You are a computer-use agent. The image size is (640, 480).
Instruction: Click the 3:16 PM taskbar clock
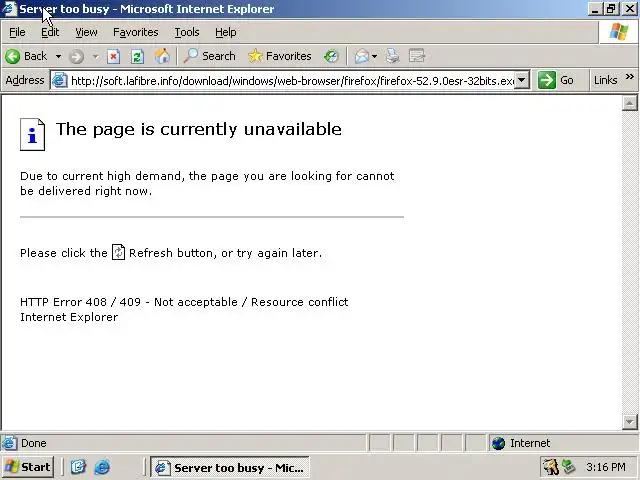point(606,467)
